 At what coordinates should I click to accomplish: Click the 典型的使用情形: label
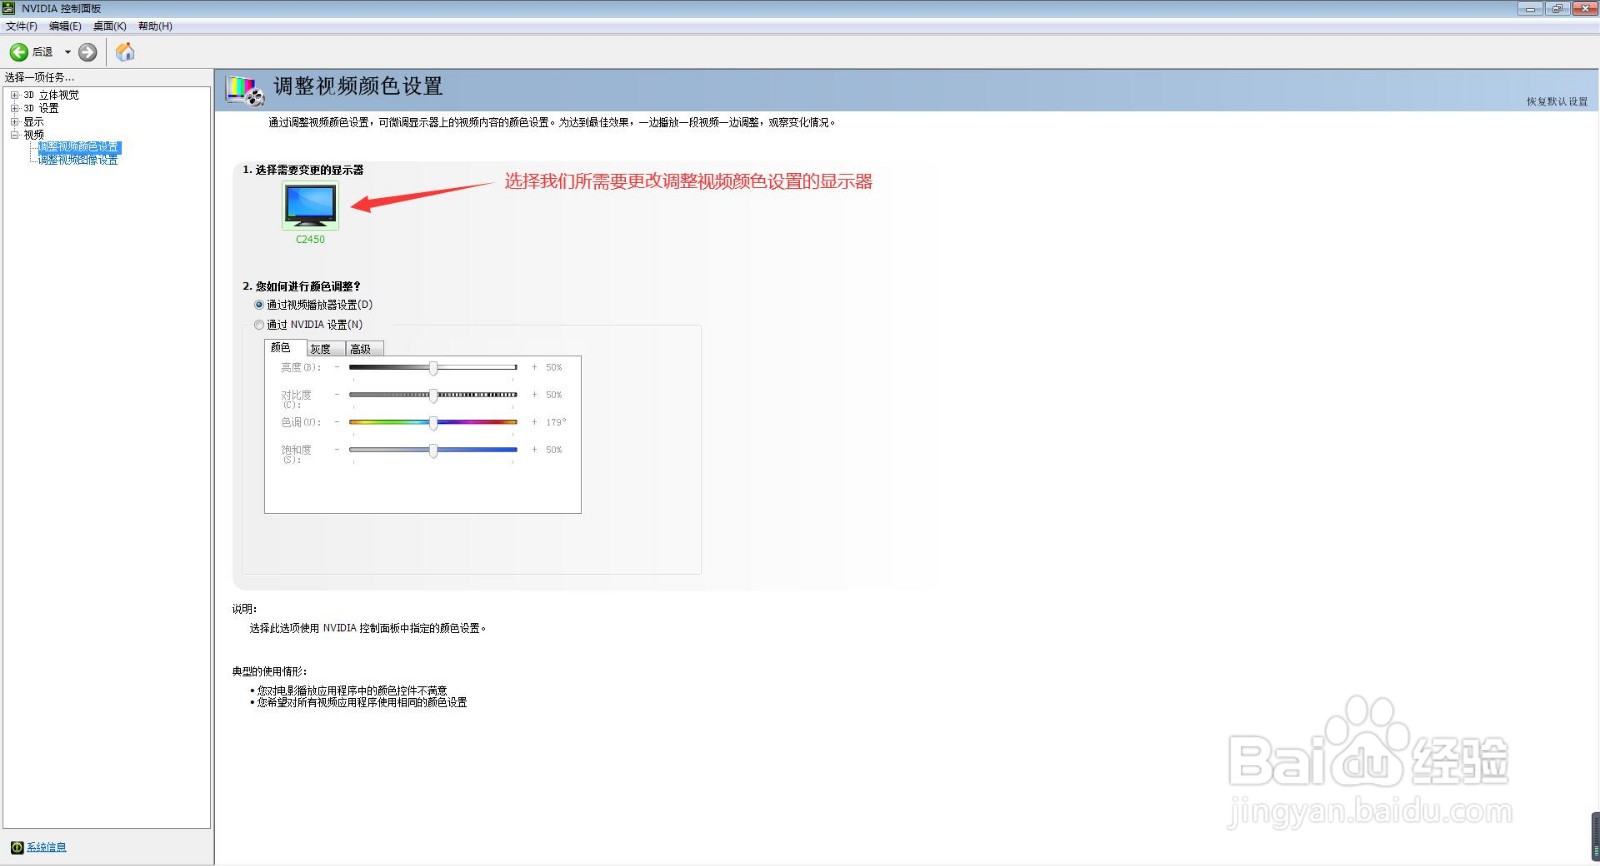pos(270,671)
